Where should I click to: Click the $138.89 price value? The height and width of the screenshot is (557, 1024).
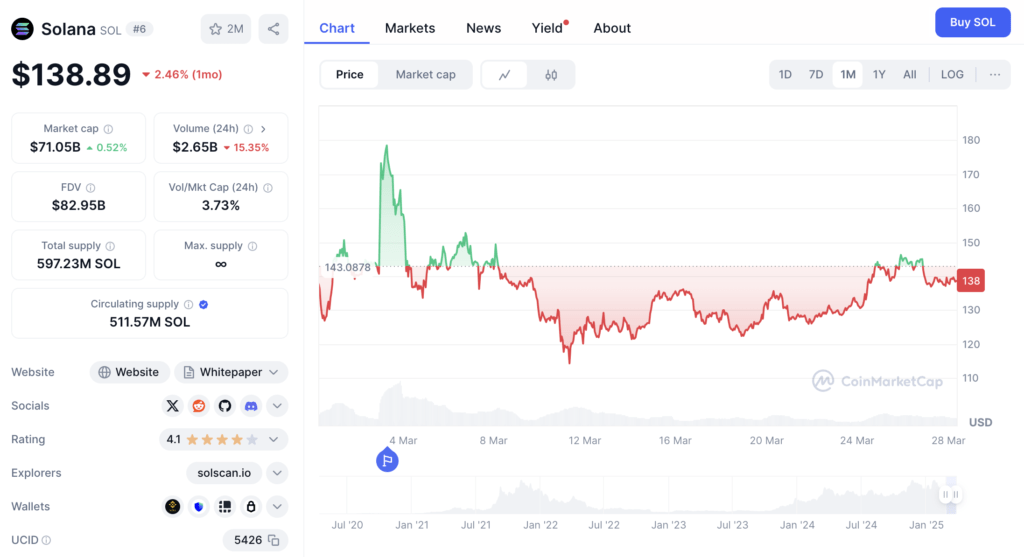(x=71, y=74)
